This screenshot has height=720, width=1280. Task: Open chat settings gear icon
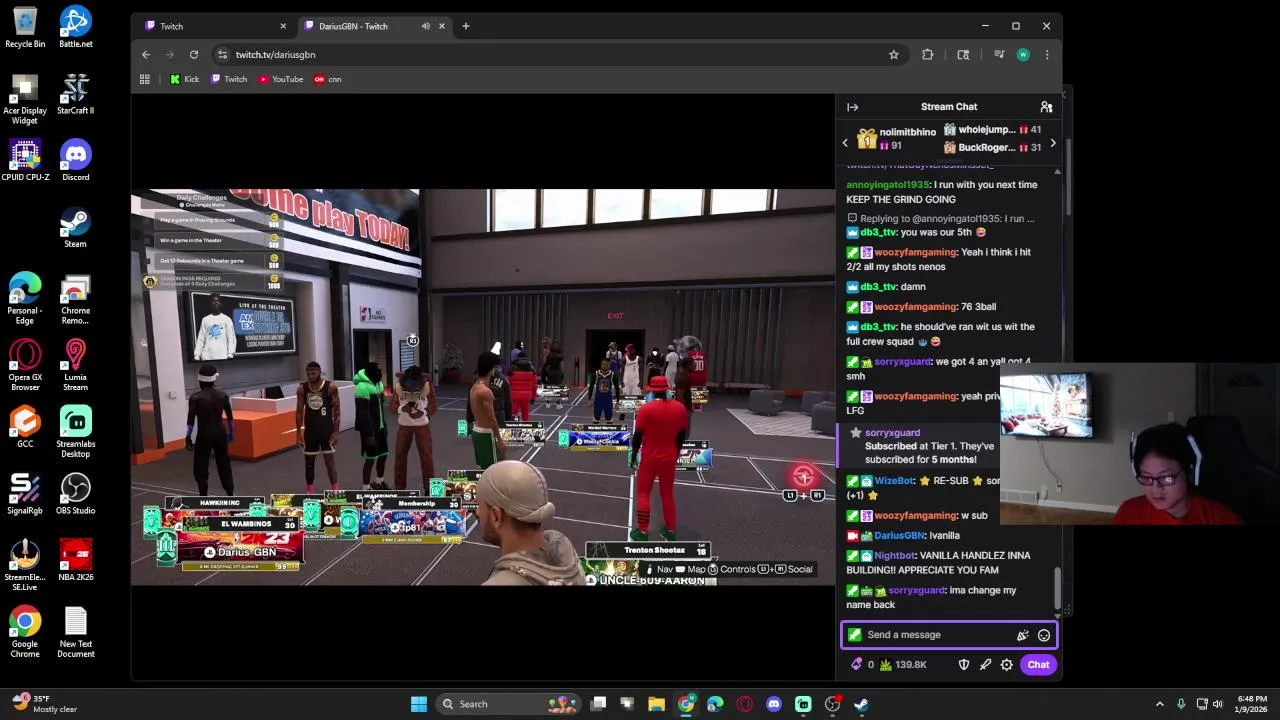click(1007, 664)
